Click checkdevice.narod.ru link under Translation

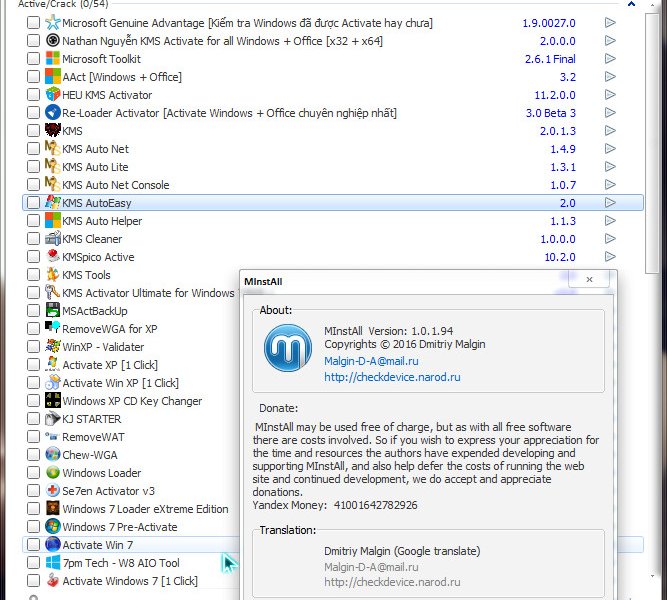coord(392,582)
